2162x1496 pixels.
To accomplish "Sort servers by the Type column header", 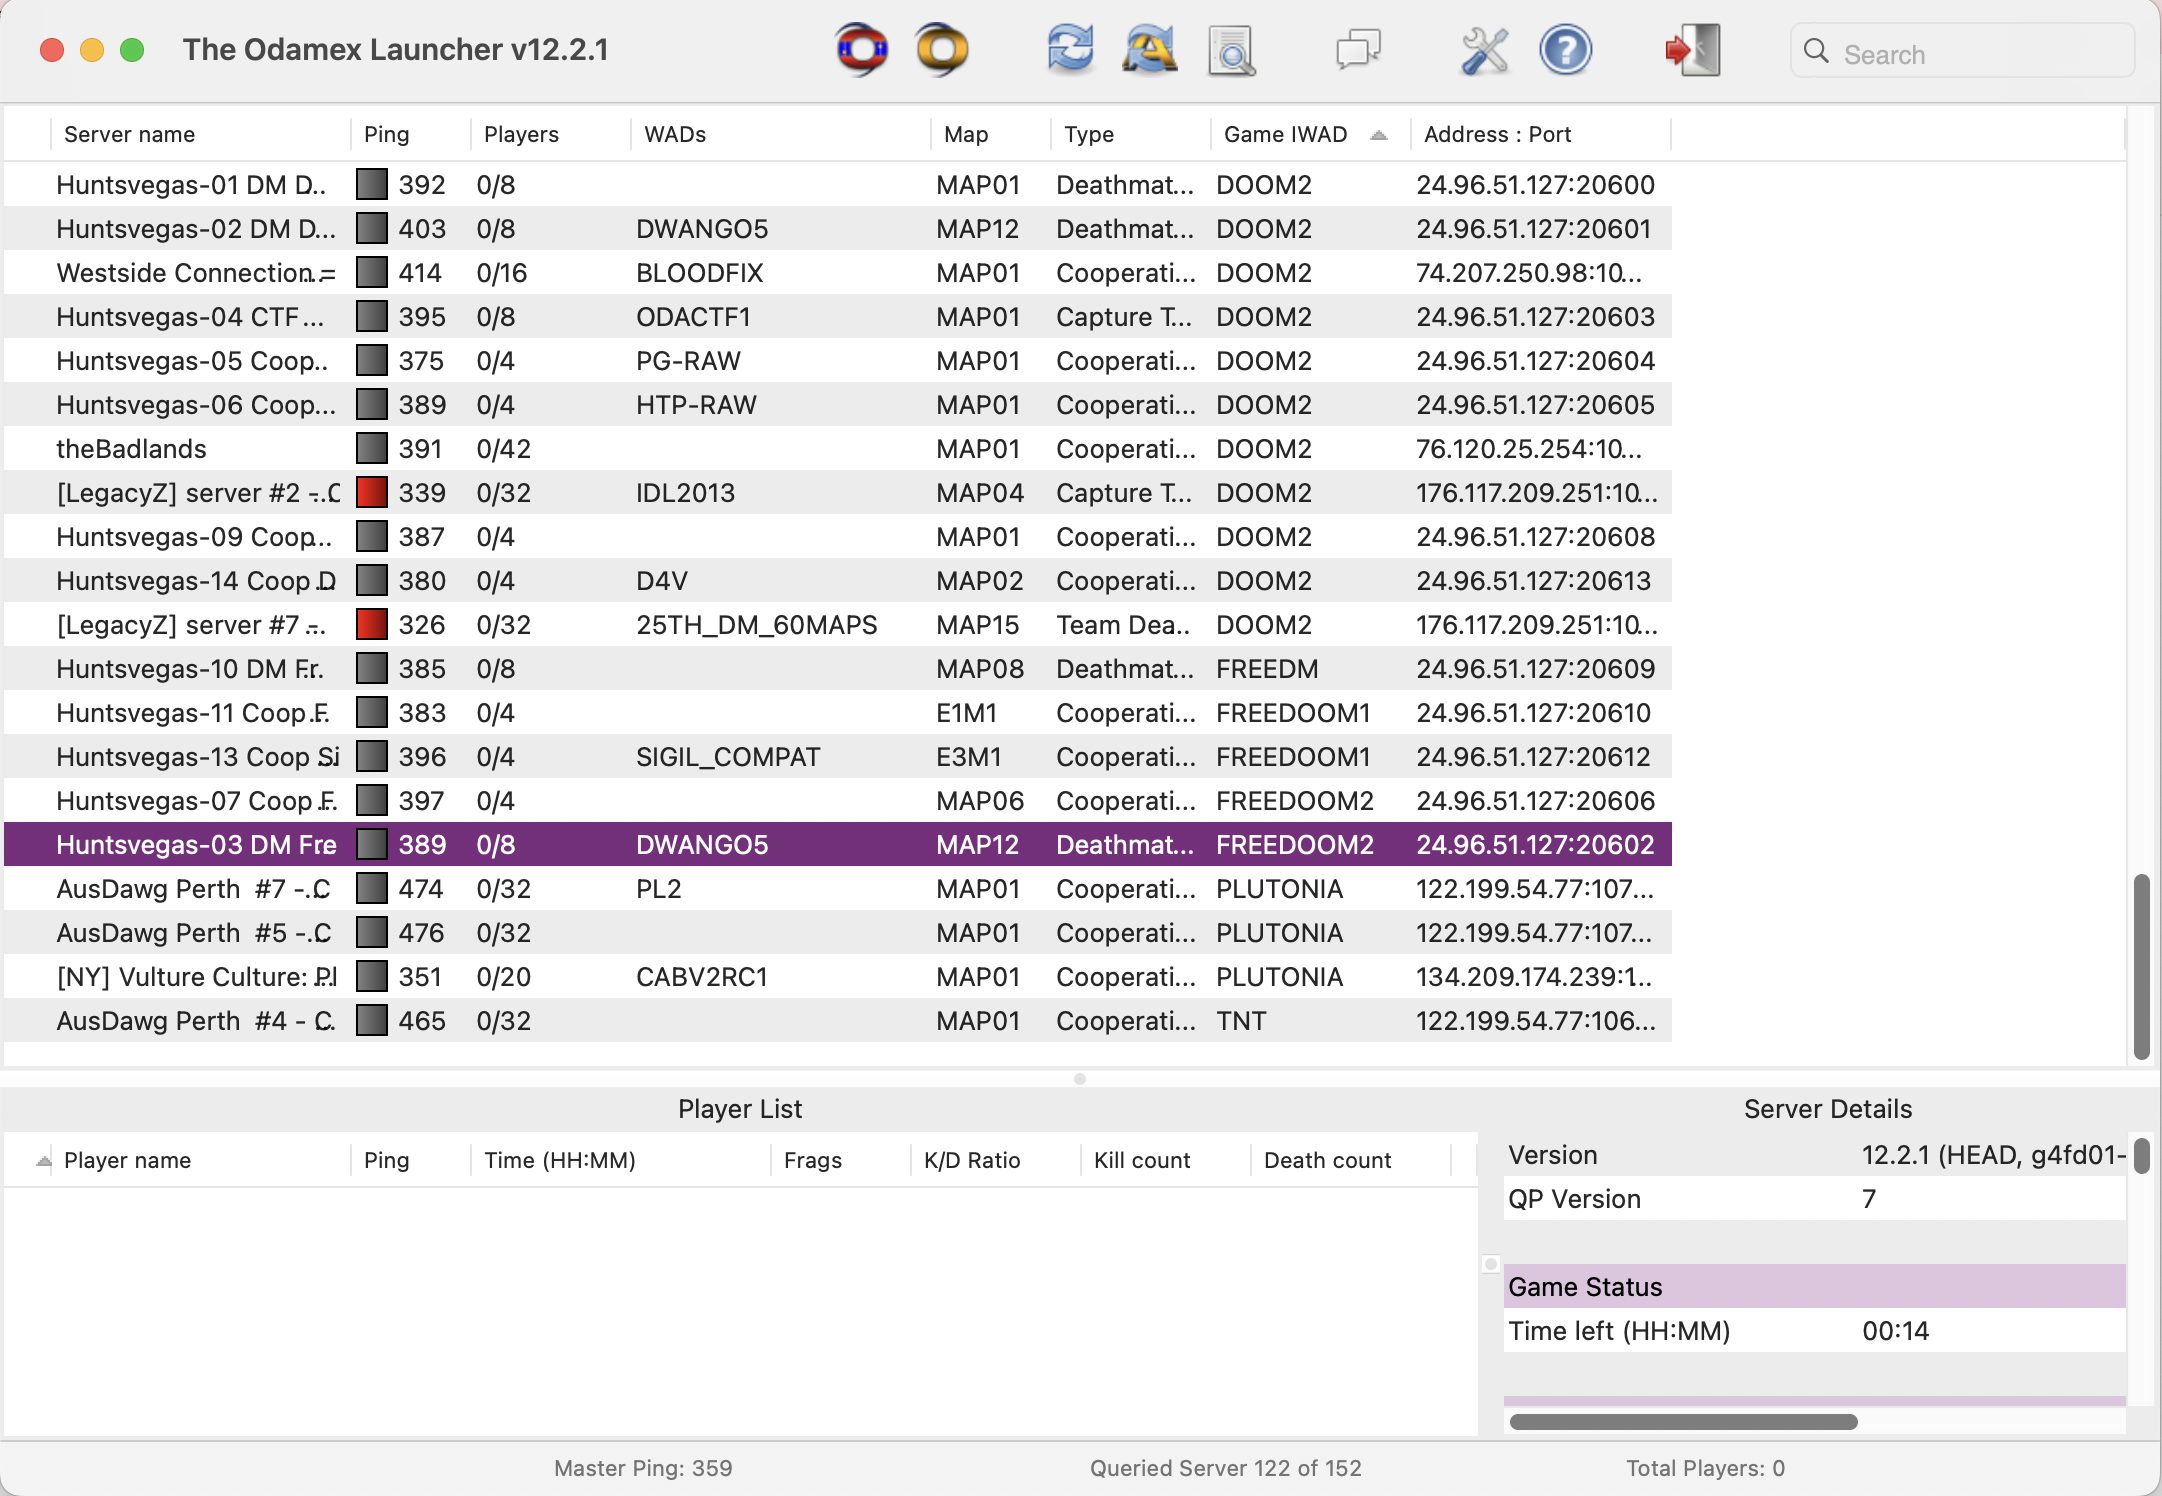I will point(1130,134).
